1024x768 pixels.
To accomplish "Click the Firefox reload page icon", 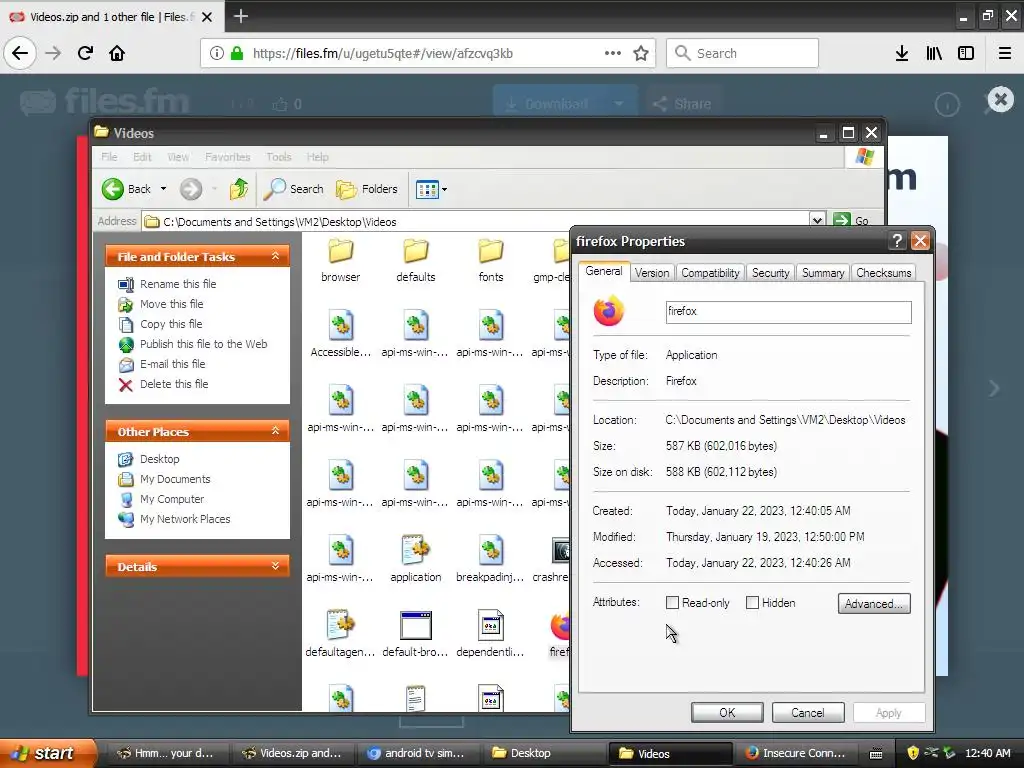I will point(85,53).
